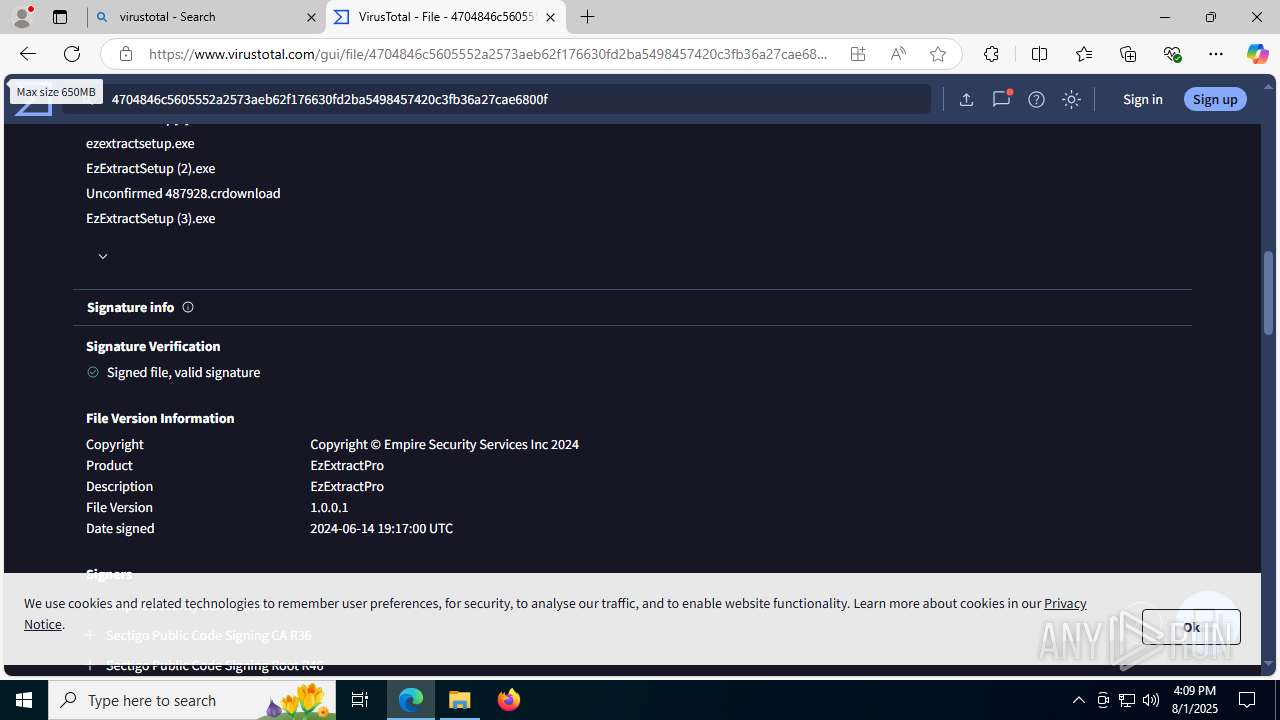This screenshot has height=720, width=1280.
Task: Open a new browser tab
Action: tap(588, 17)
